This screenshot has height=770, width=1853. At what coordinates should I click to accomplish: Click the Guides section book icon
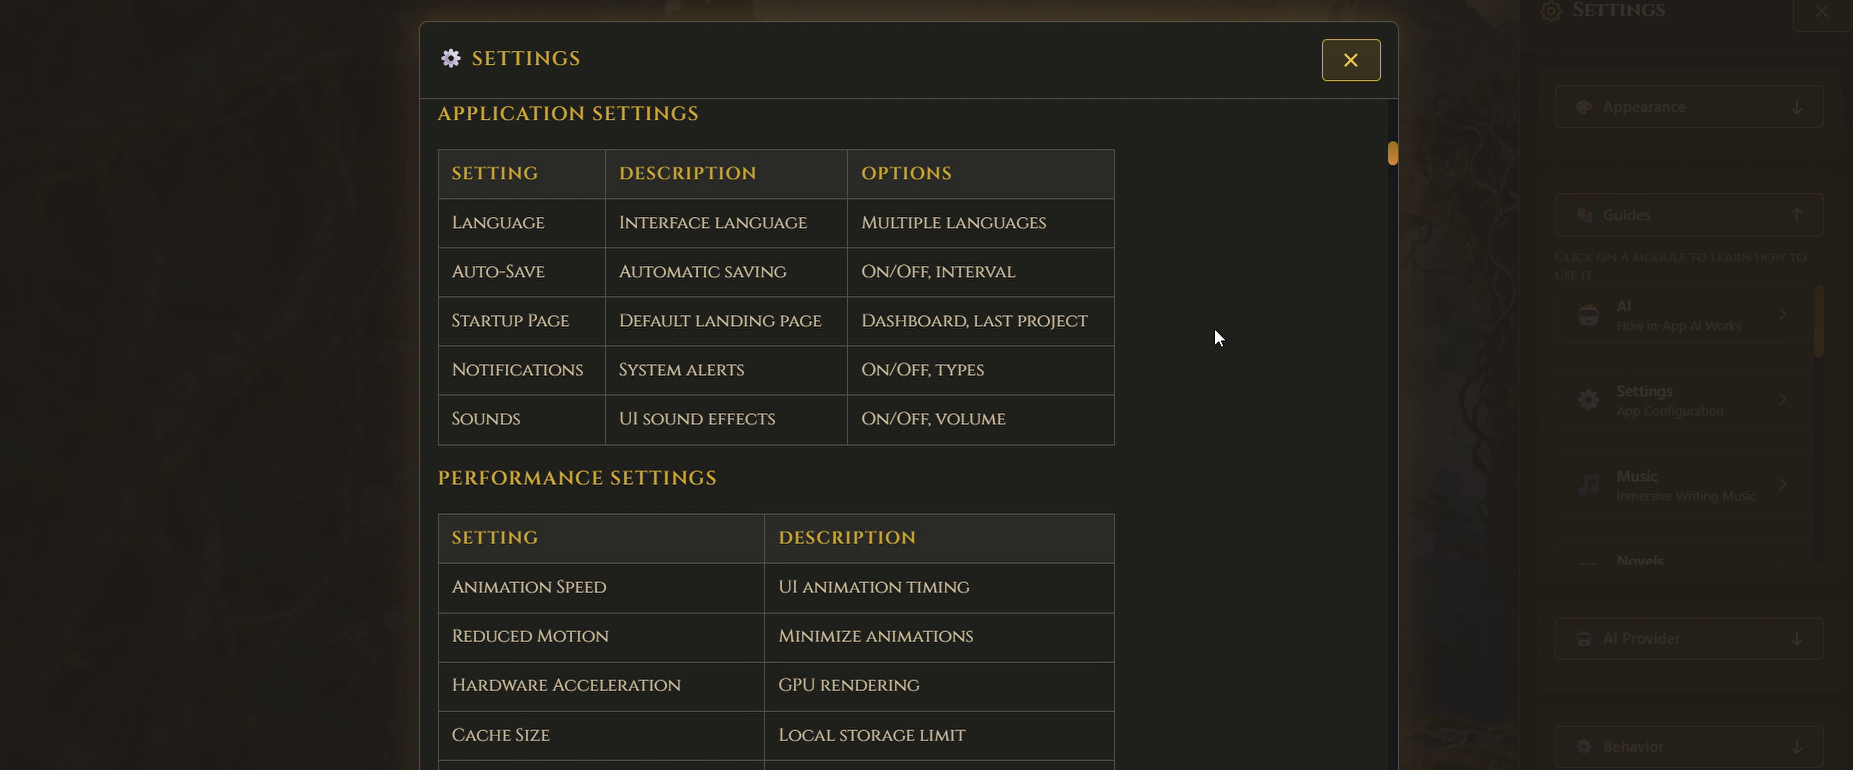pos(1584,215)
